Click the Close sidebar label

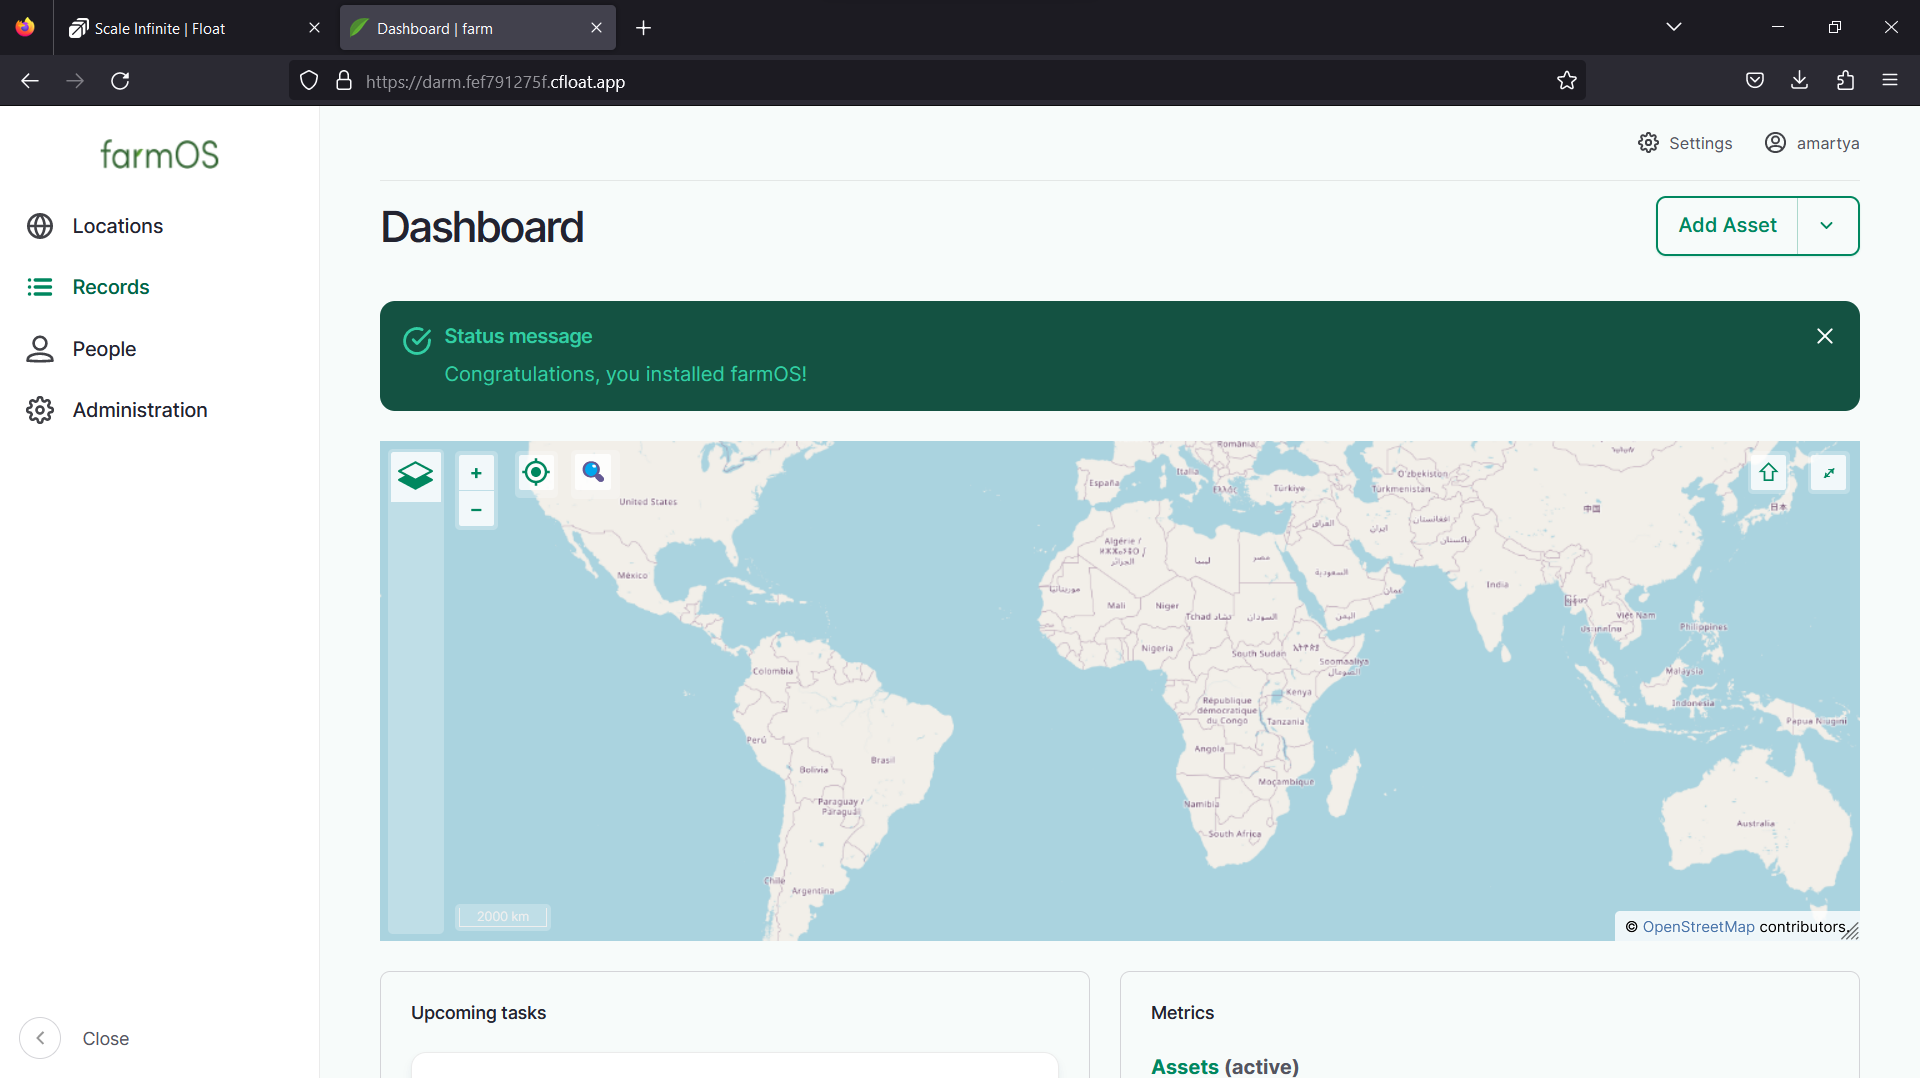pyautogui.click(x=106, y=1039)
